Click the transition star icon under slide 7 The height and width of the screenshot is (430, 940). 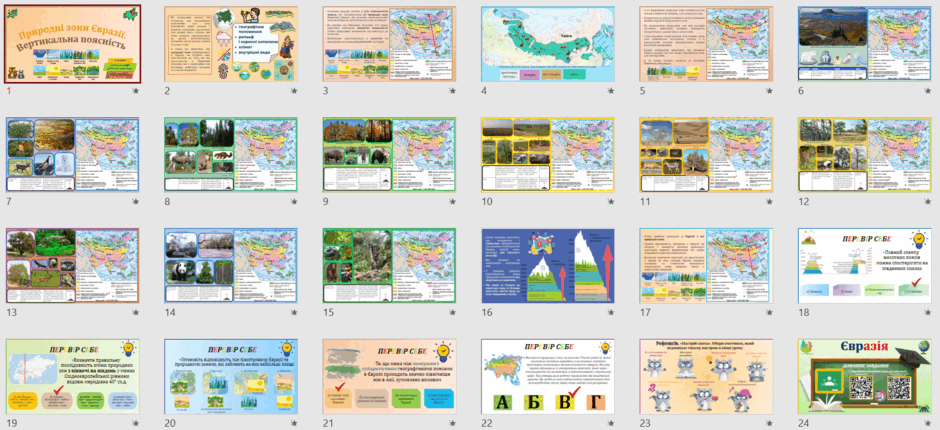pyautogui.click(x=136, y=202)
